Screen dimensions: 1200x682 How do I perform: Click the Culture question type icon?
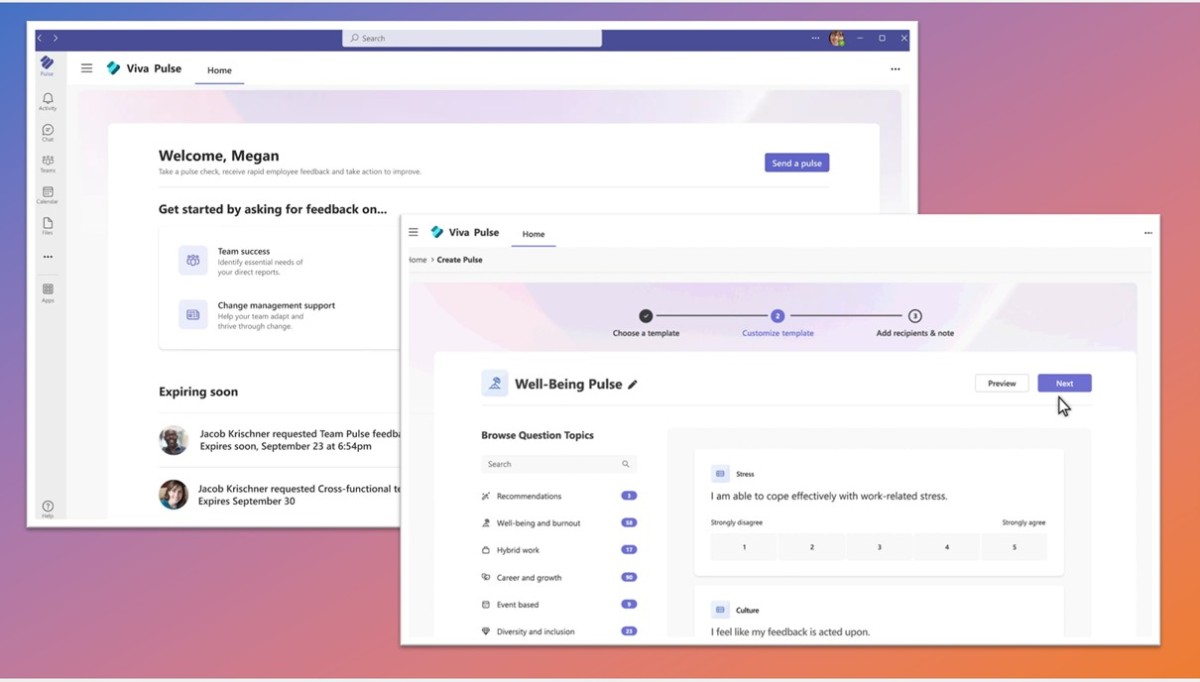pos(720,610)
